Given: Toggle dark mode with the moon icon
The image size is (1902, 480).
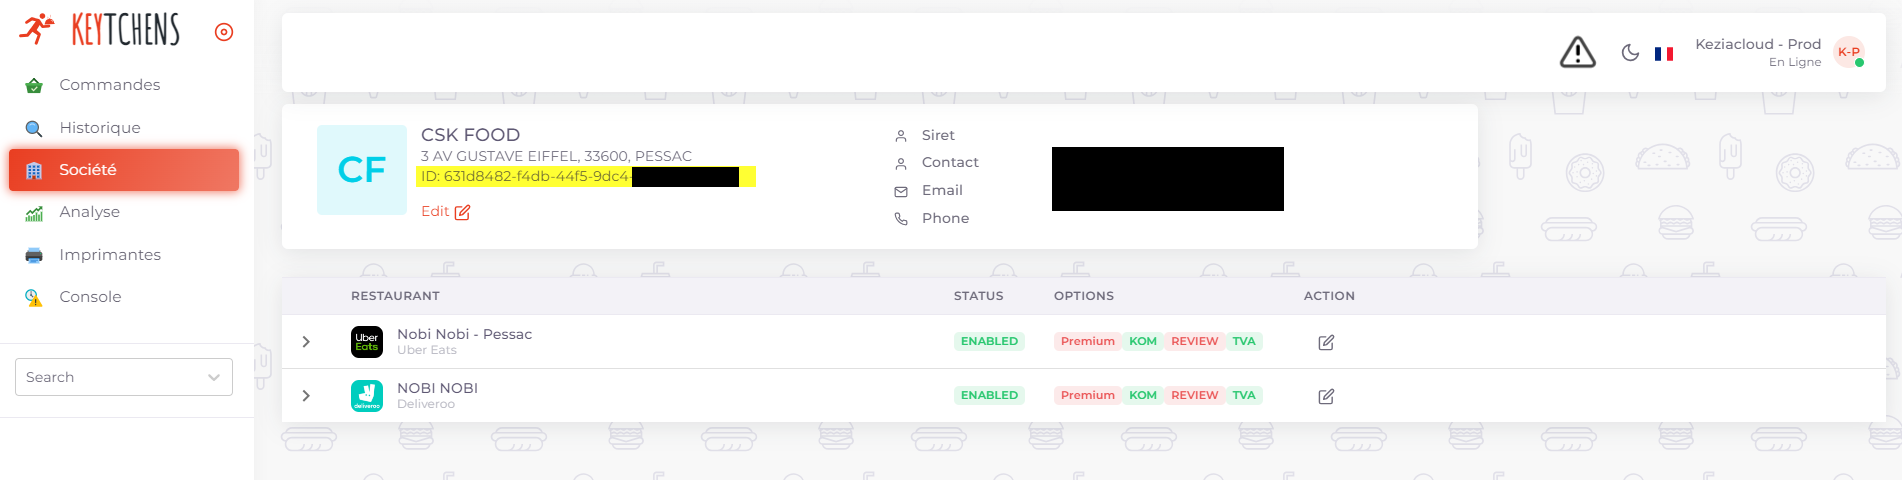Looking at the screenshot, I should [1630, 53].
